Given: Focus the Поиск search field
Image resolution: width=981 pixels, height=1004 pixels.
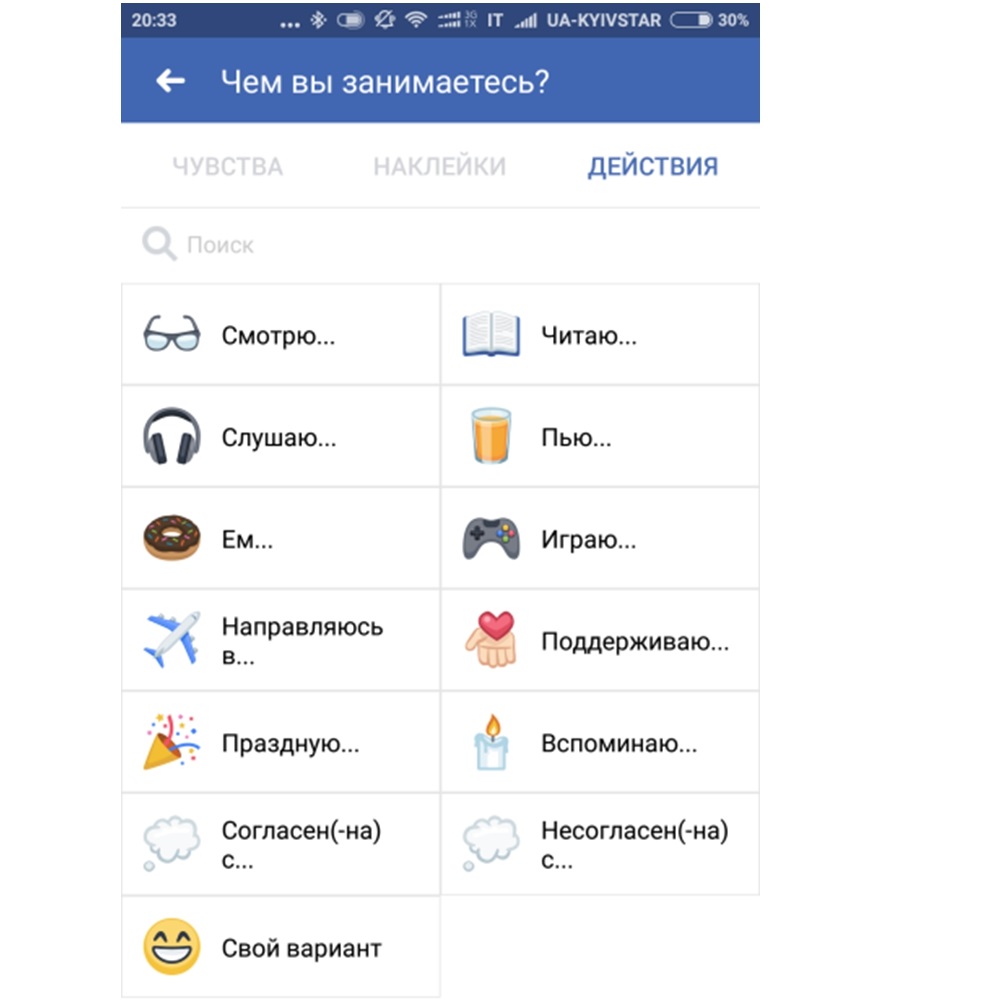Looking at the screenshot, I should pyautogui.click(x=441, y=245).
